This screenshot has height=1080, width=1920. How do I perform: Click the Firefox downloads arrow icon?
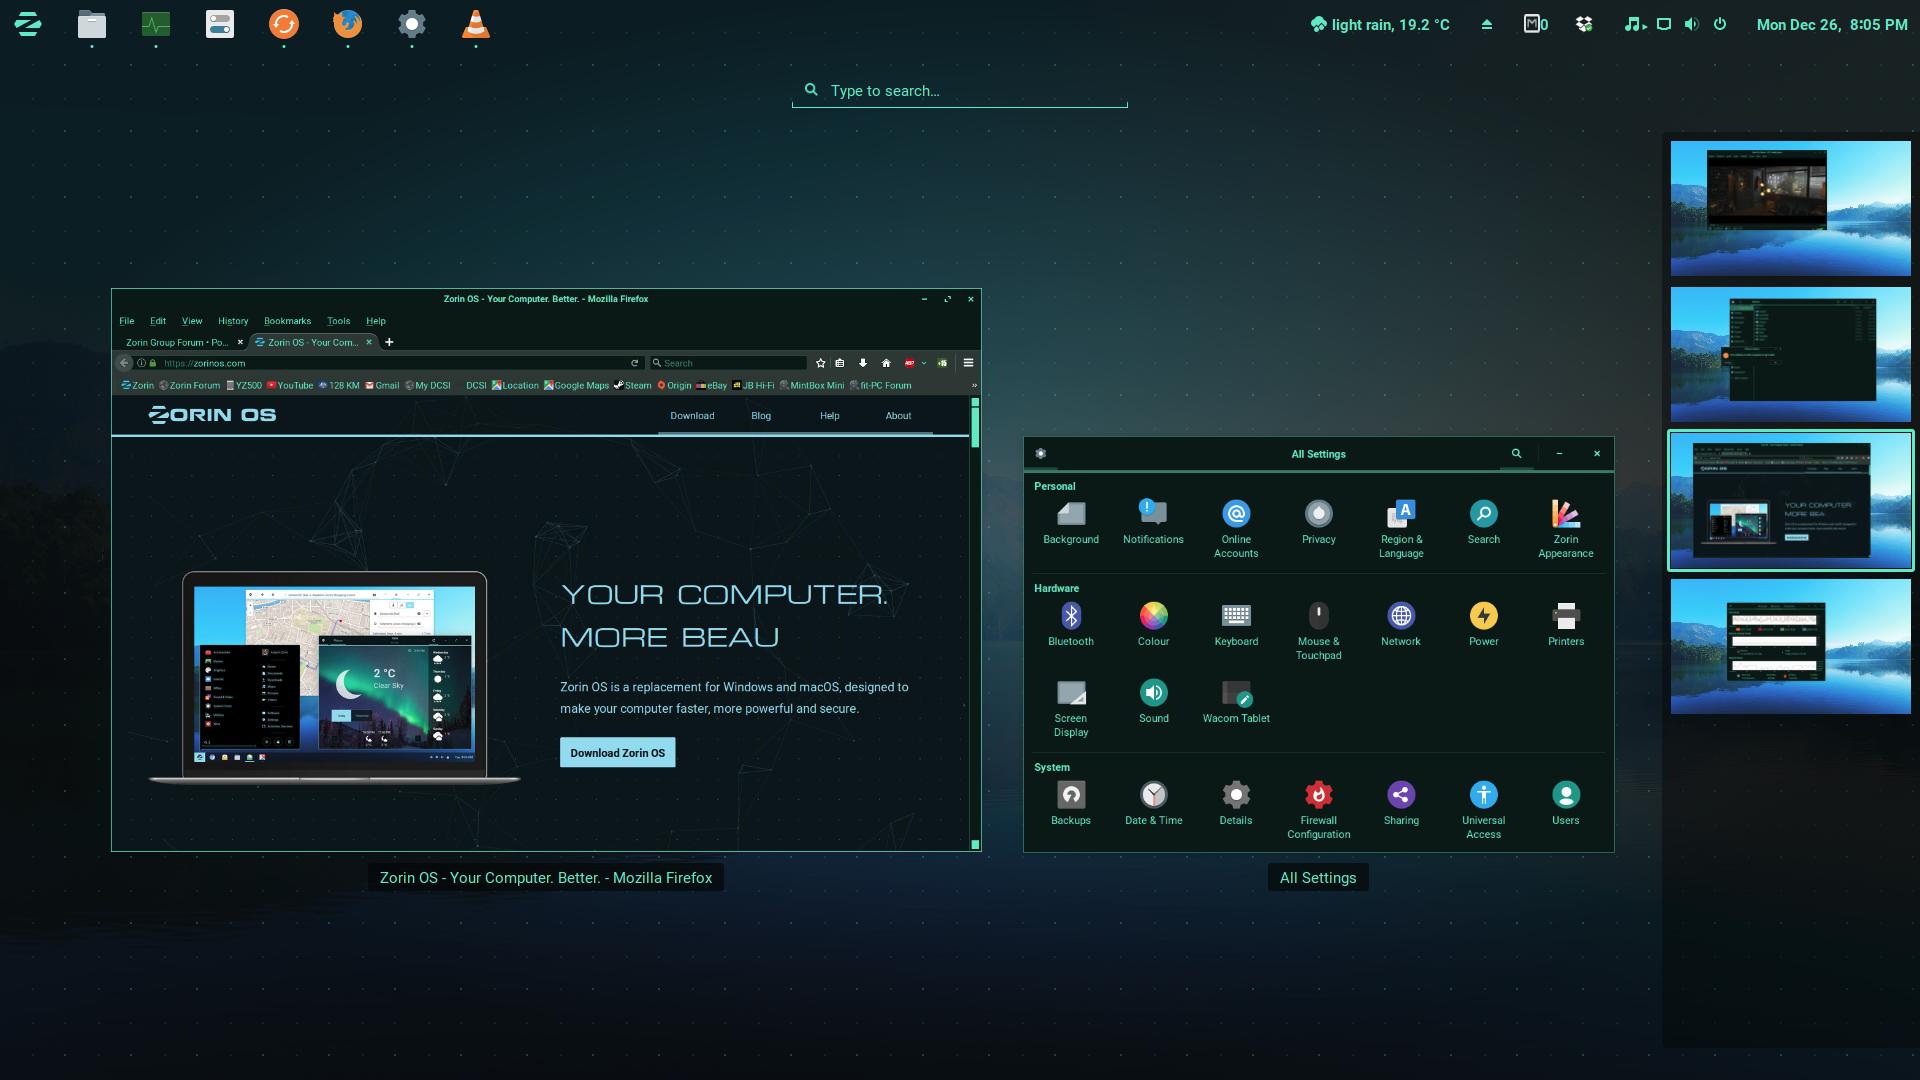863,363
